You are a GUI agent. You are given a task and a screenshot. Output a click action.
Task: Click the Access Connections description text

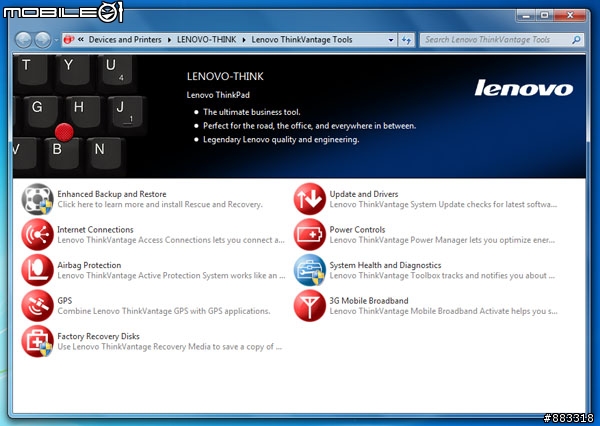tap(171, 240)
